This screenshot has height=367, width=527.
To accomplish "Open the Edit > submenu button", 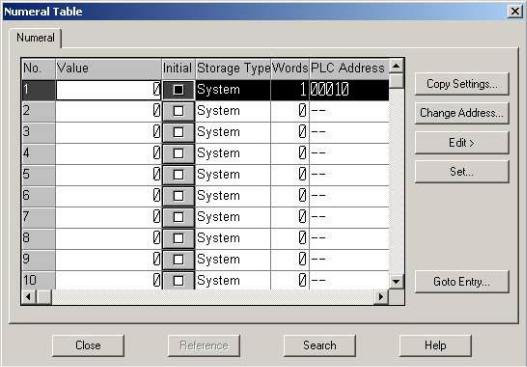I will (x=462, y=142).
